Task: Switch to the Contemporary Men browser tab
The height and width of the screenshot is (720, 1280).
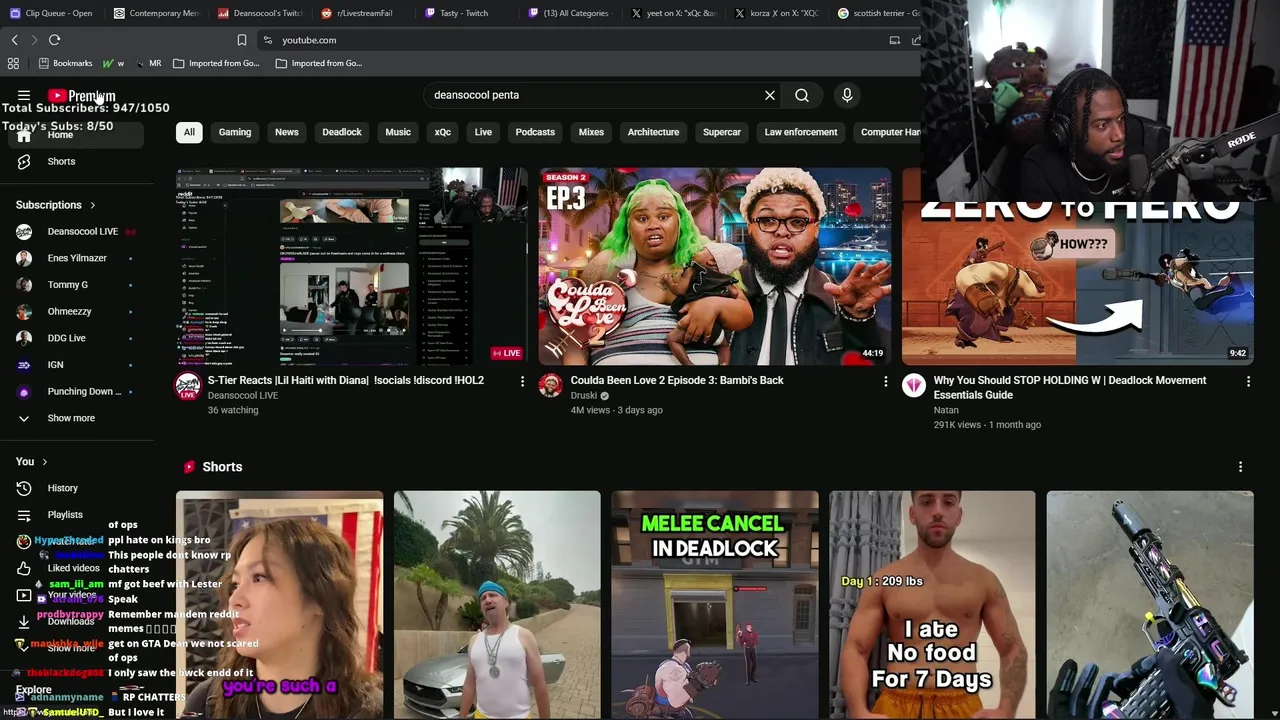Action: coord(157,13)
